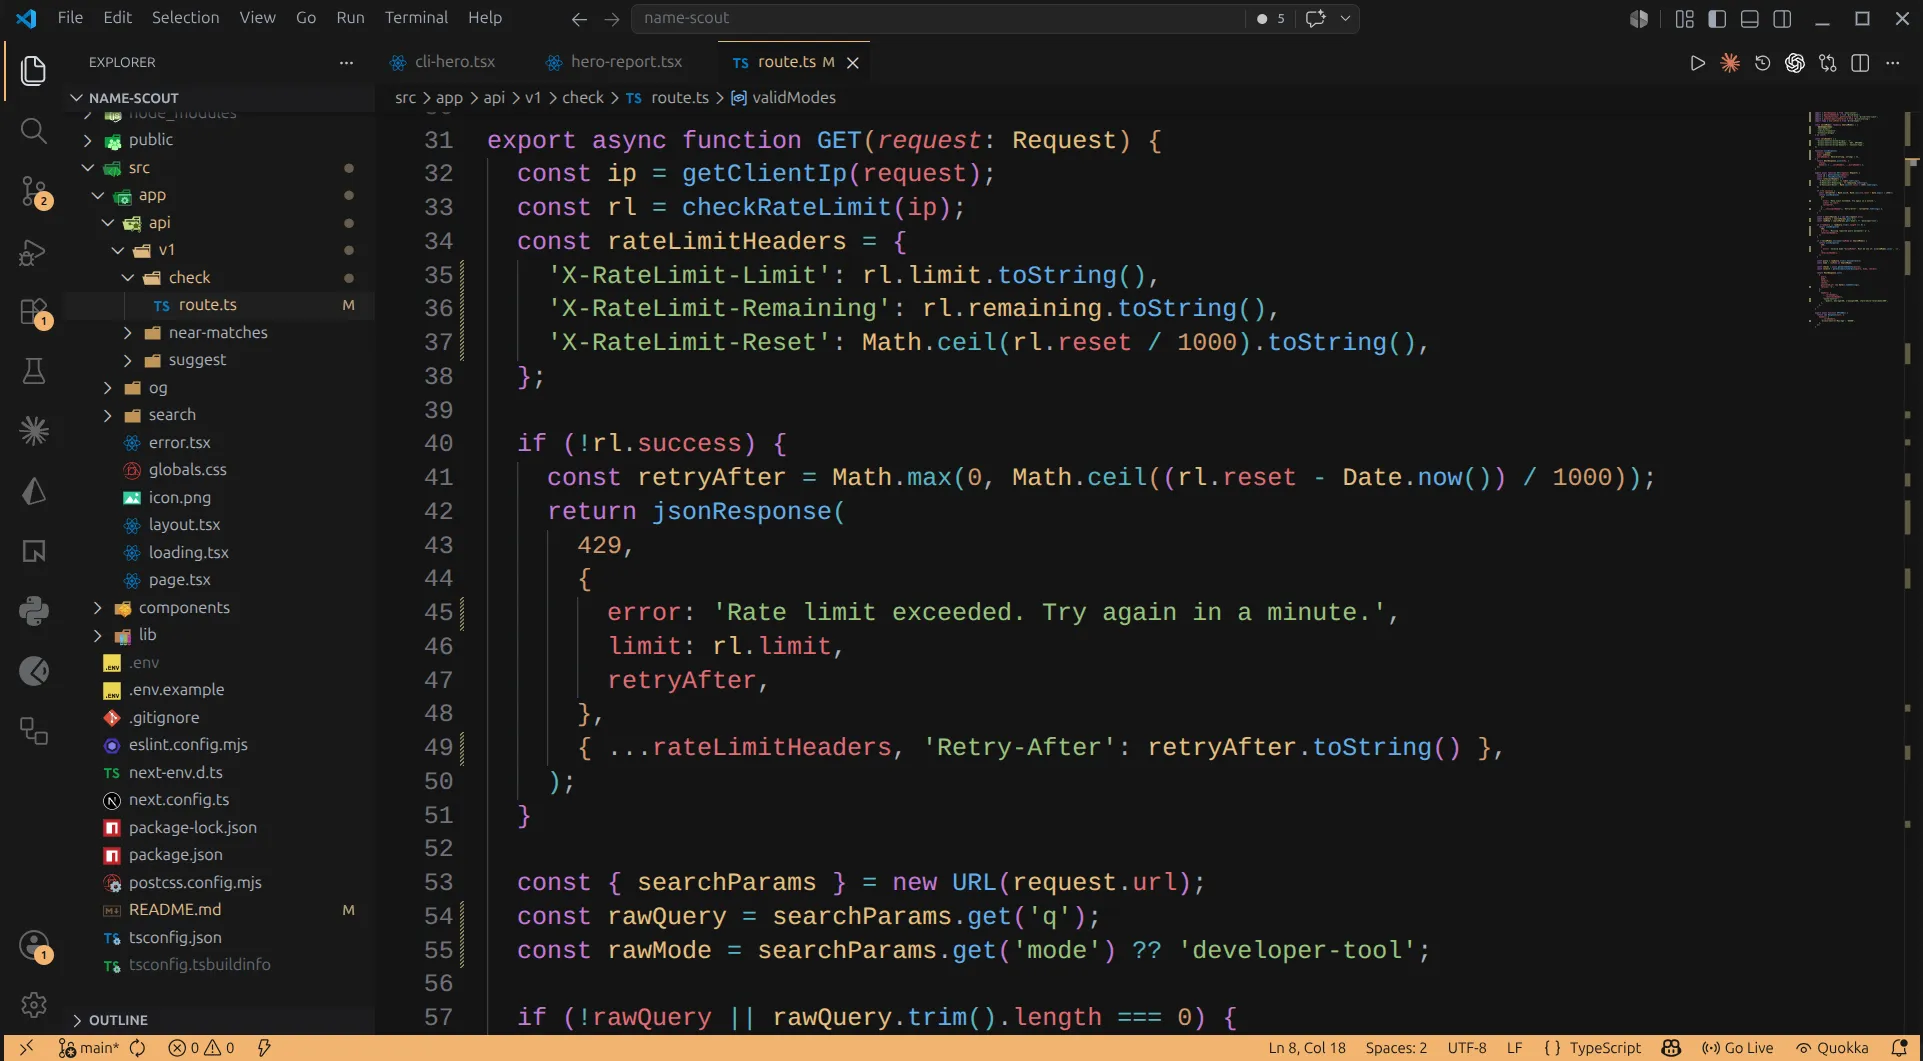Close the route.ts tab
Screen dimensions: 1923x1061
tap(853, 63)
